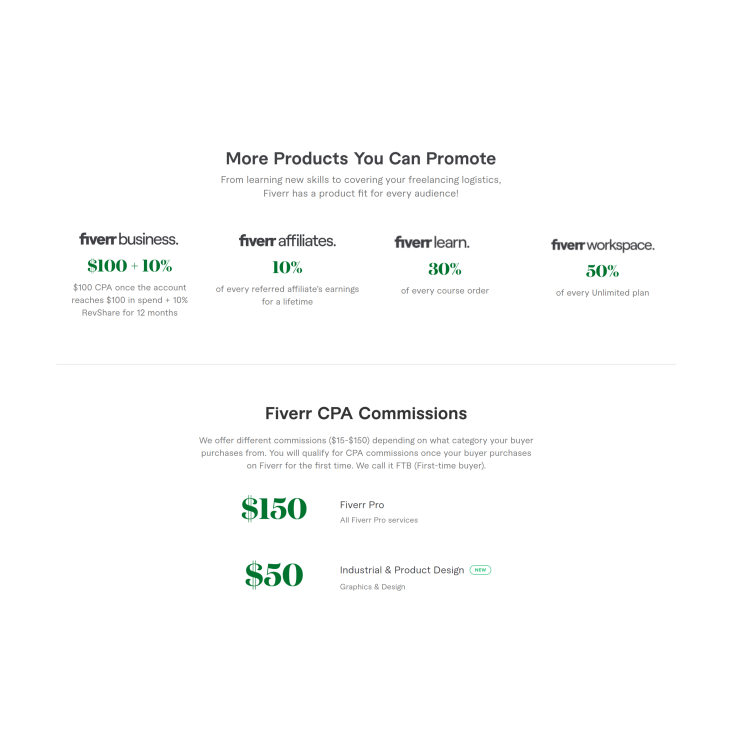Click the green NEW badge
Viewport: 750px width, 750px height.
coord(480,570)
